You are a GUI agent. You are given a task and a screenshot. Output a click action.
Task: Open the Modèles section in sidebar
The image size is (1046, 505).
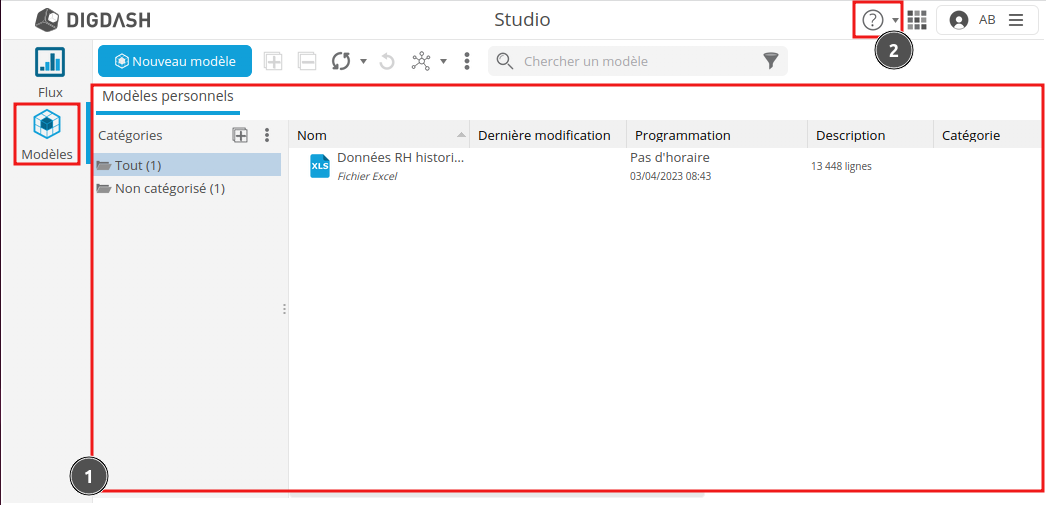[x=47, y=135]
